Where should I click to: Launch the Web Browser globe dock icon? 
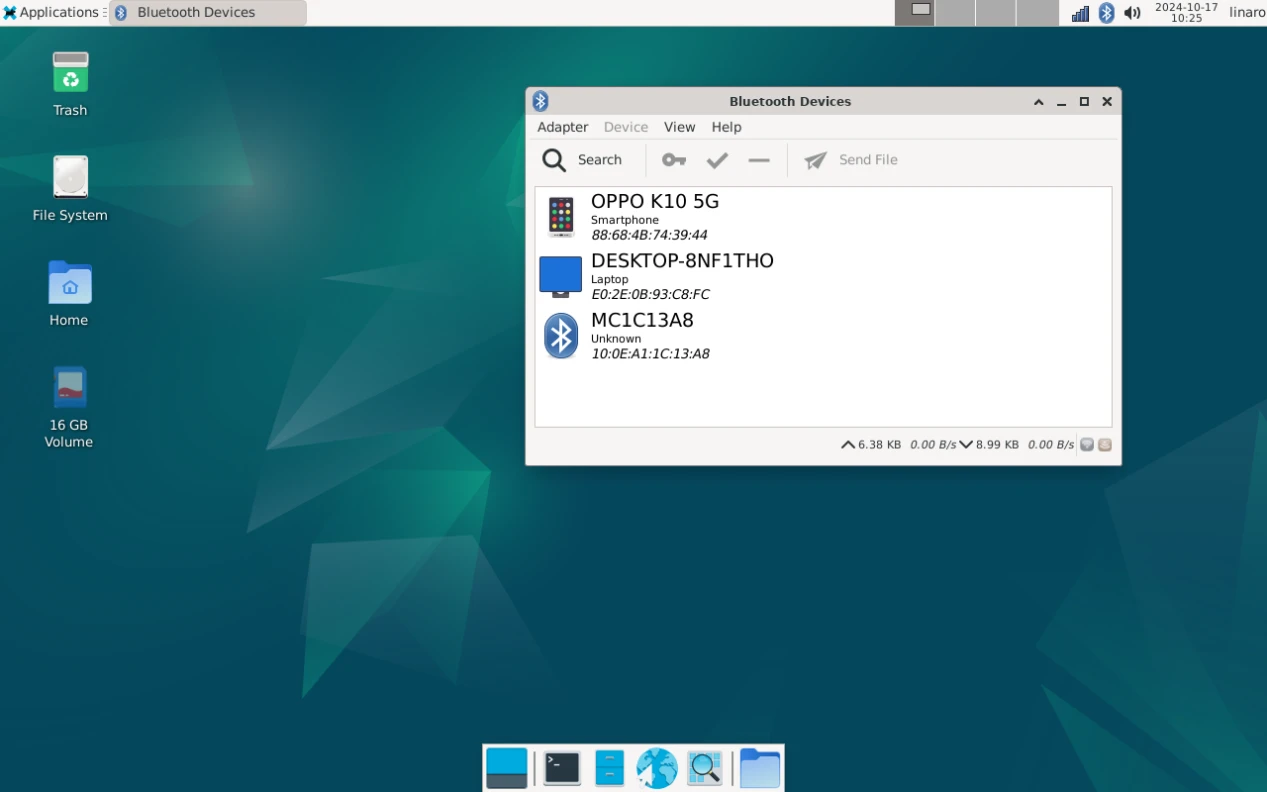(x=657, y=768)
